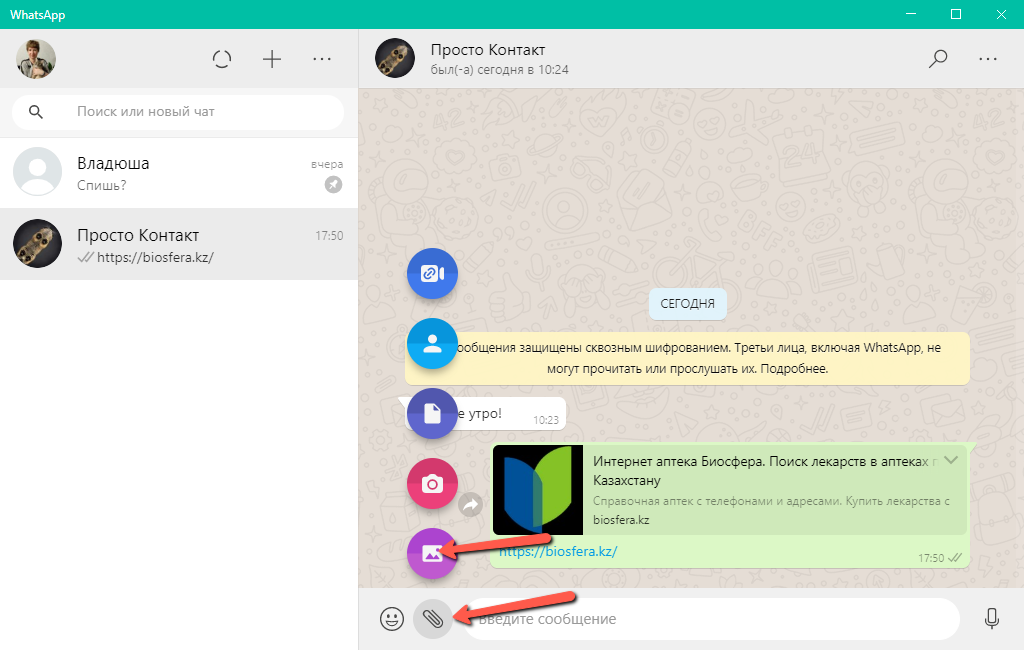Viewport: 1024px width, 650px height.
Task: Click the paperclip attach icon
Action: tap(432, 619)
